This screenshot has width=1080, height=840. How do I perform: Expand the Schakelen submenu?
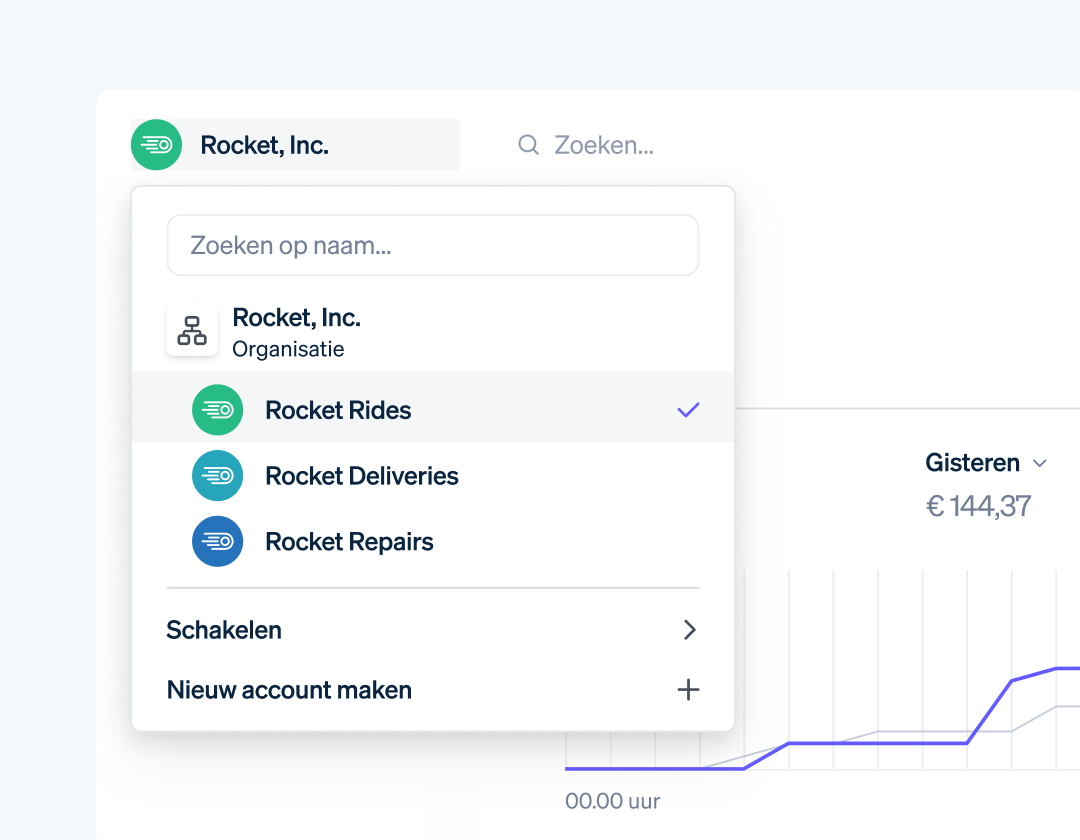pyautogui.click(x=689, y=630)
